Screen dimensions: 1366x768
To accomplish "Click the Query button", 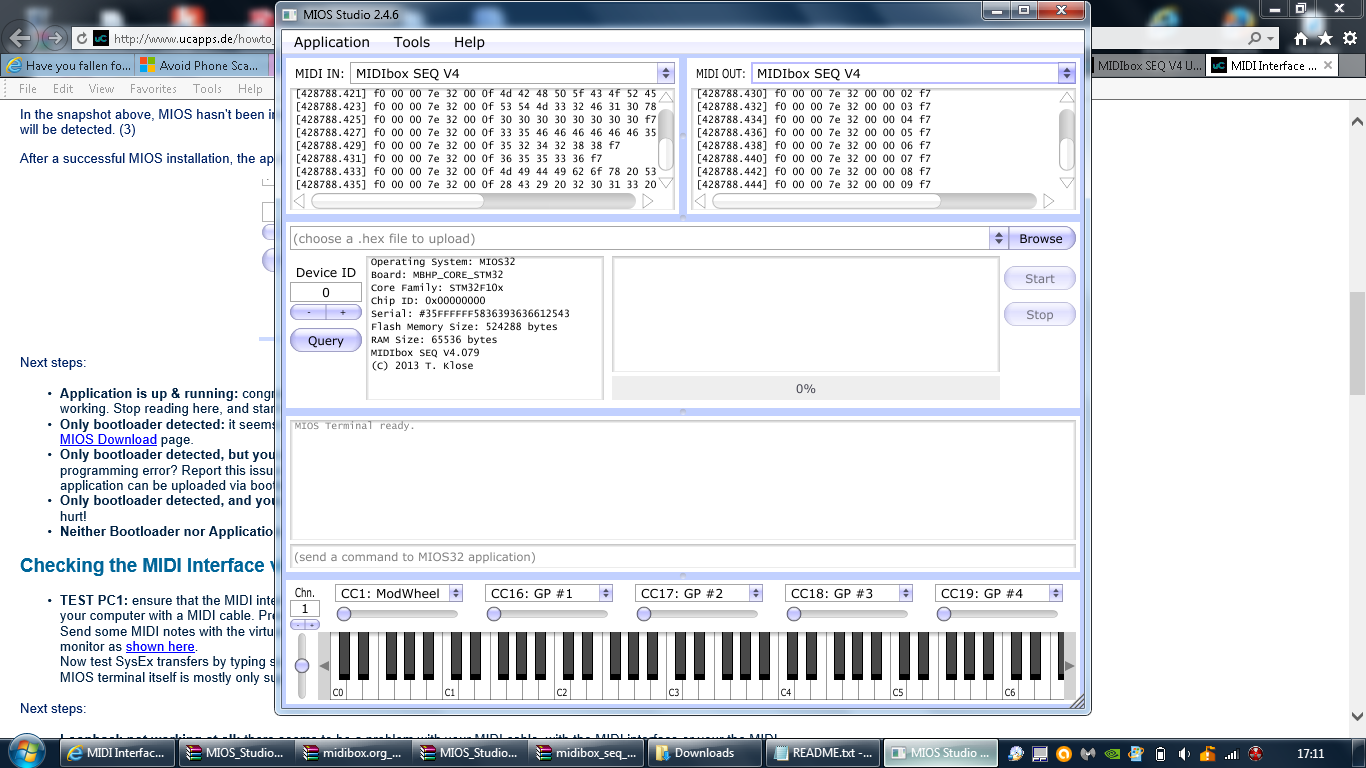I will 325,340.
